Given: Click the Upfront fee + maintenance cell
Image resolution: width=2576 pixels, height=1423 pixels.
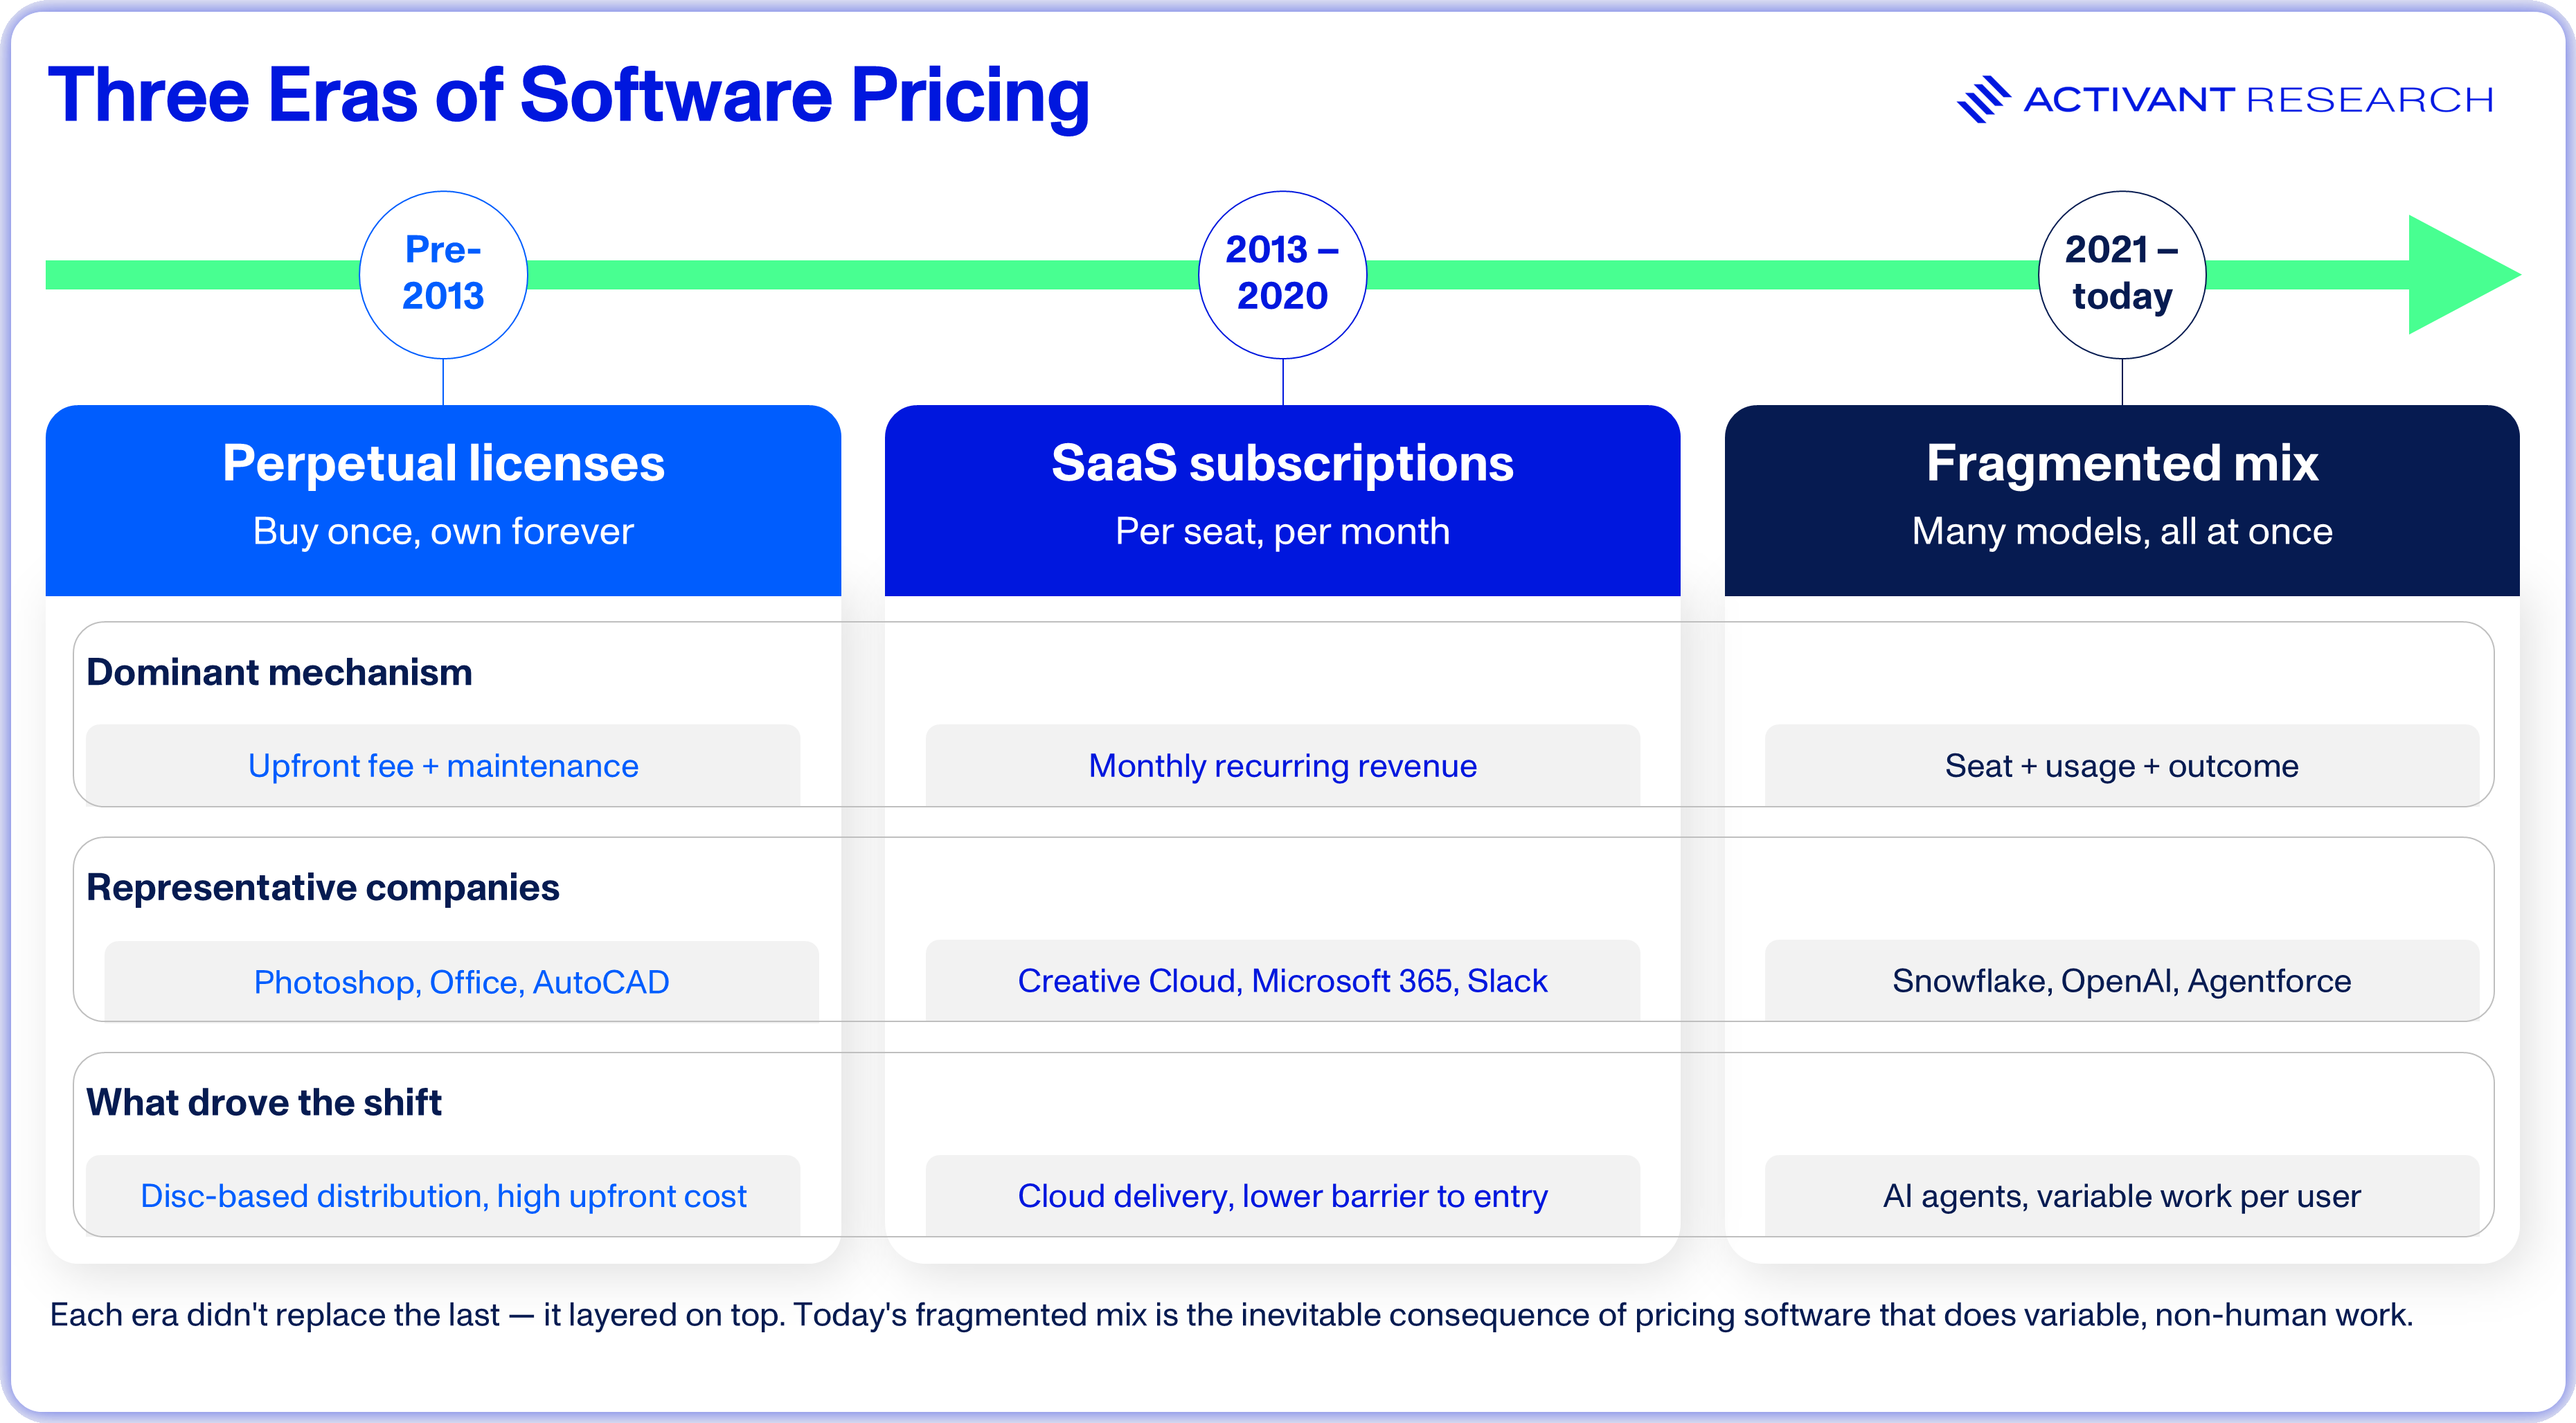Looking at the screenshot, I should tap(443, 765).
